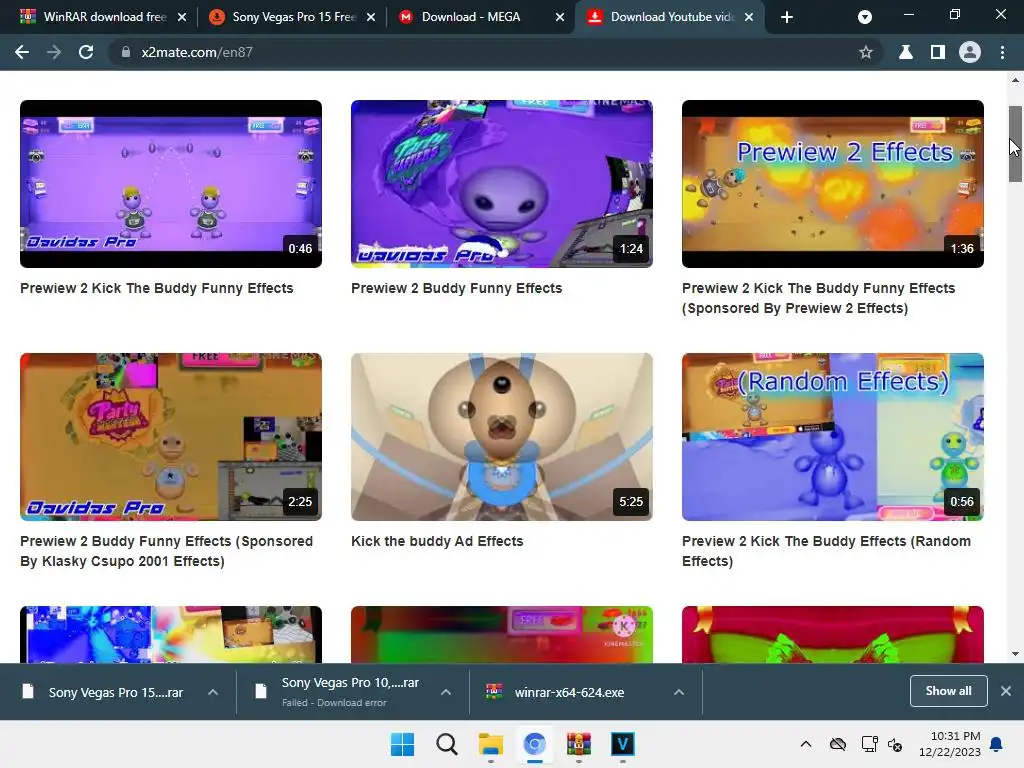This screenshot has width=1024, height=768.
Task: Bookmark this page with the star
Action: pyautogui.click(x=865, y=52)
